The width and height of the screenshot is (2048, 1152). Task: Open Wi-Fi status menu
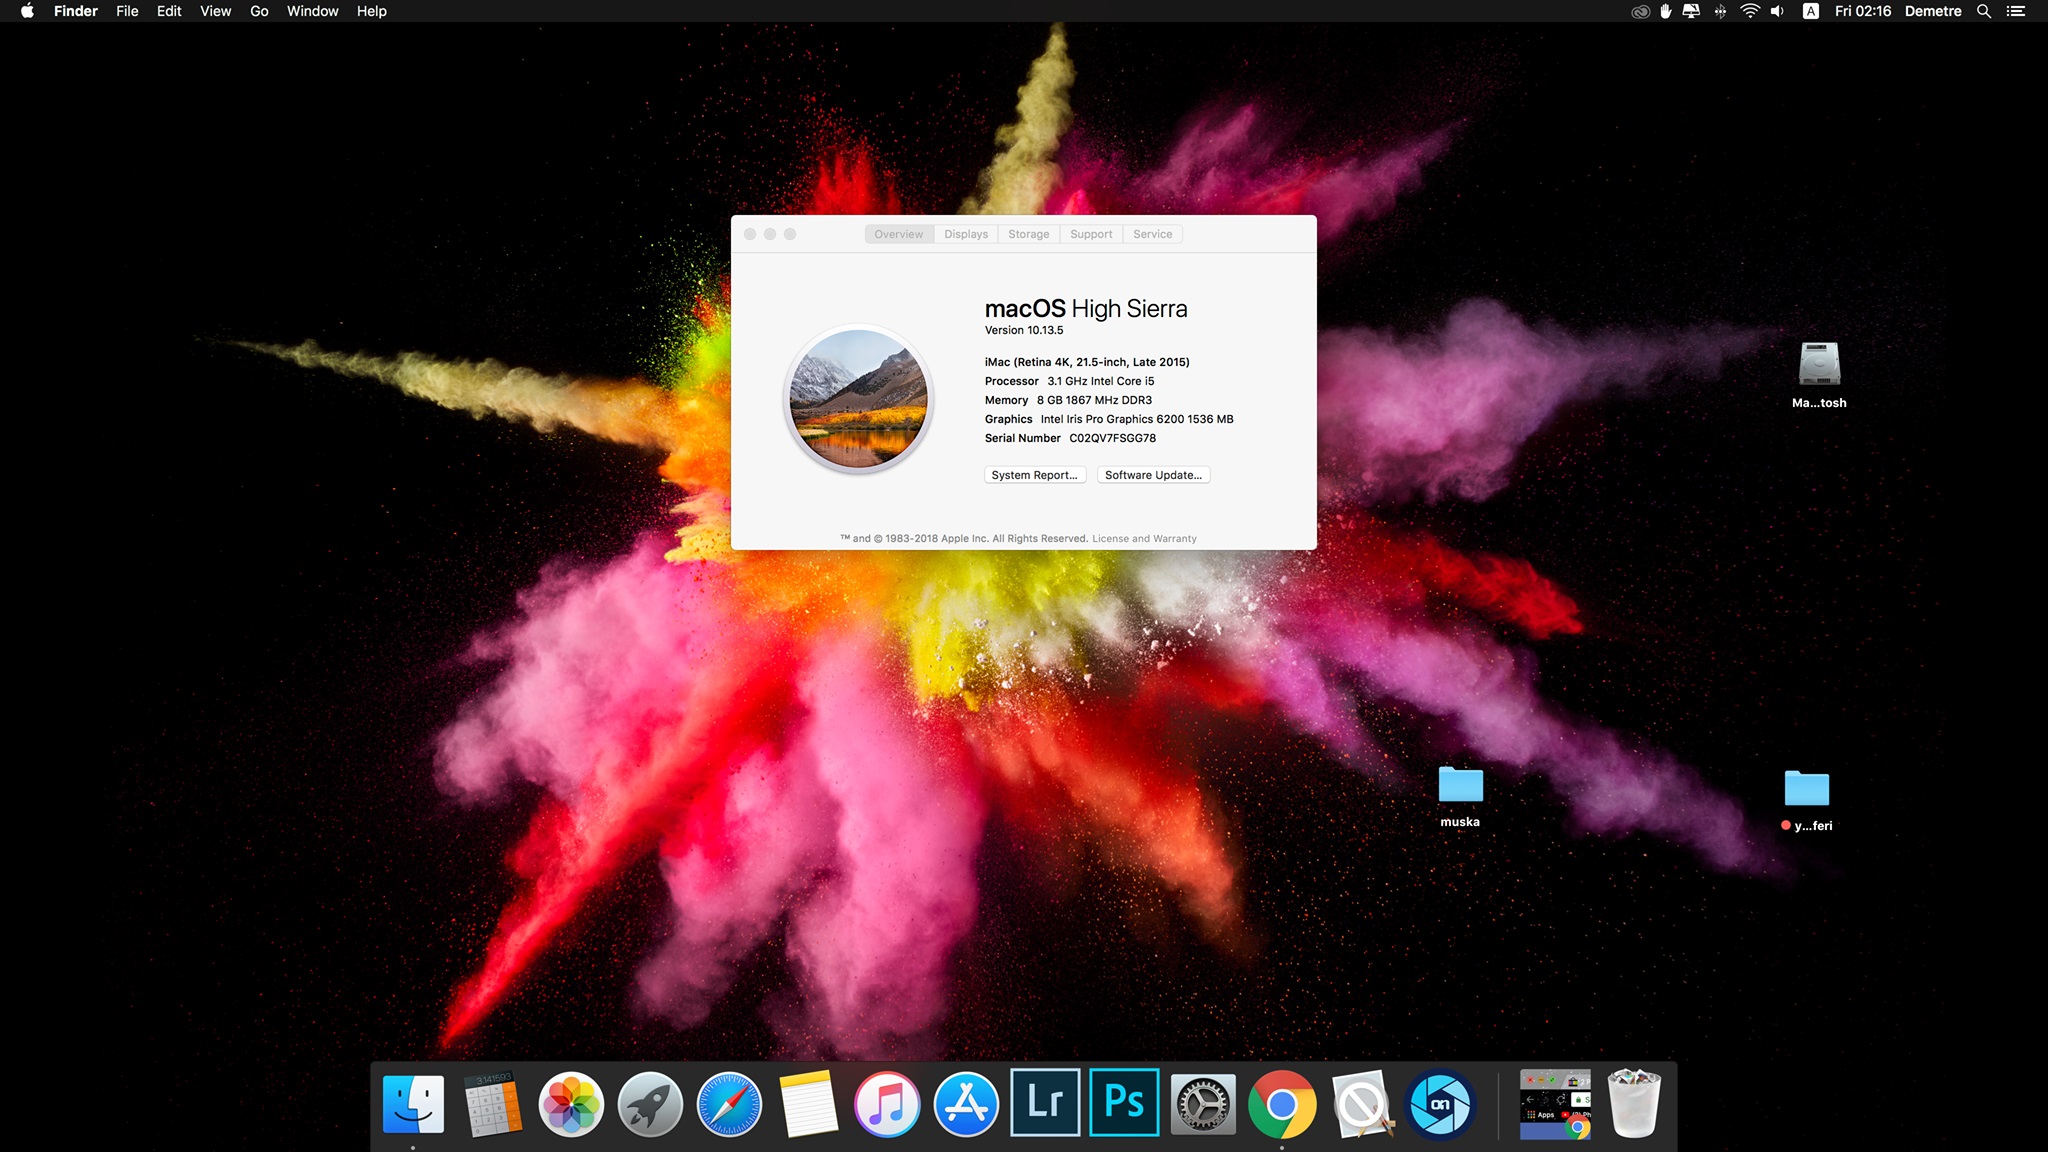pyautogui.click(x=1749, y=11)
